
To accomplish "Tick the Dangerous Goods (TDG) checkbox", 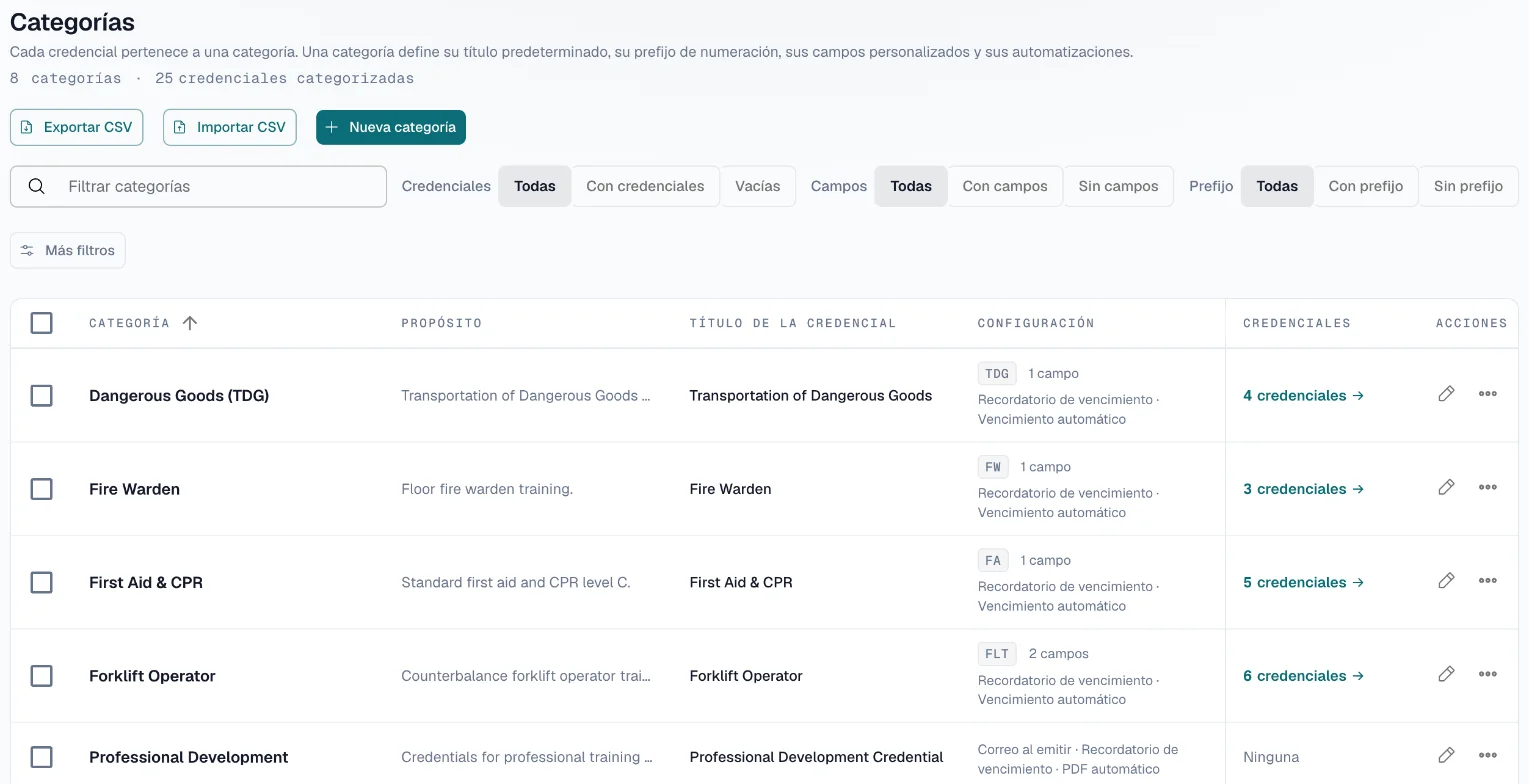I will coord(41,396).
